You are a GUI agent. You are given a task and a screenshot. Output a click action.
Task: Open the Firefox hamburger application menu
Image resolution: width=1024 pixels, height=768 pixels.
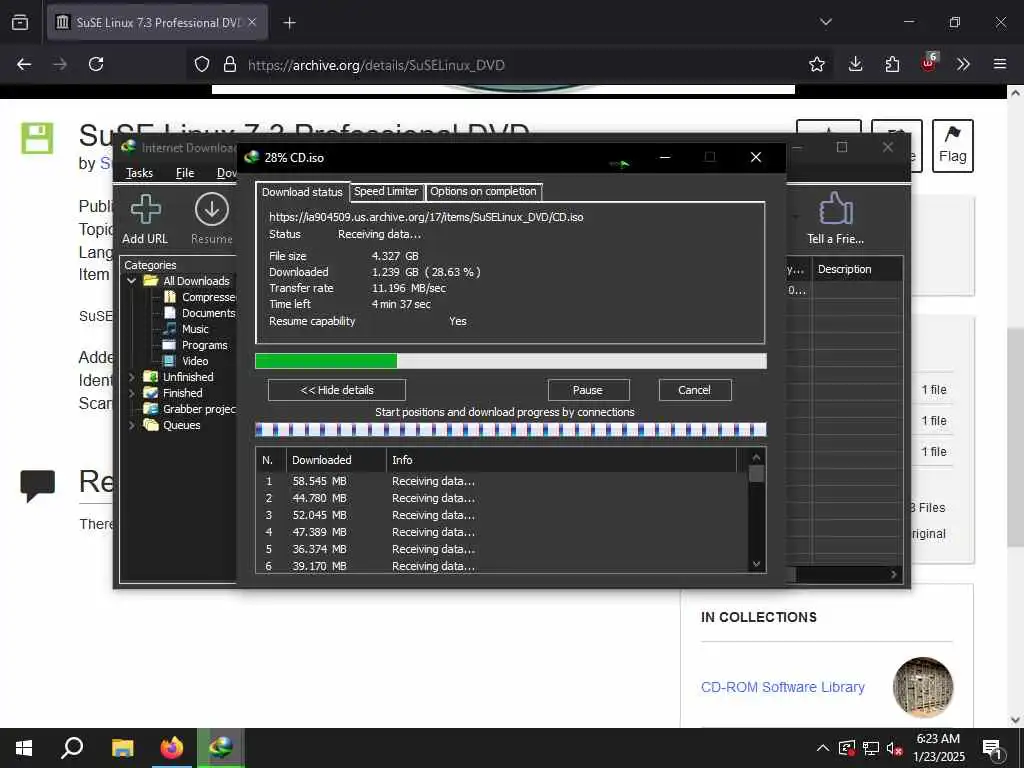(999, 64)
